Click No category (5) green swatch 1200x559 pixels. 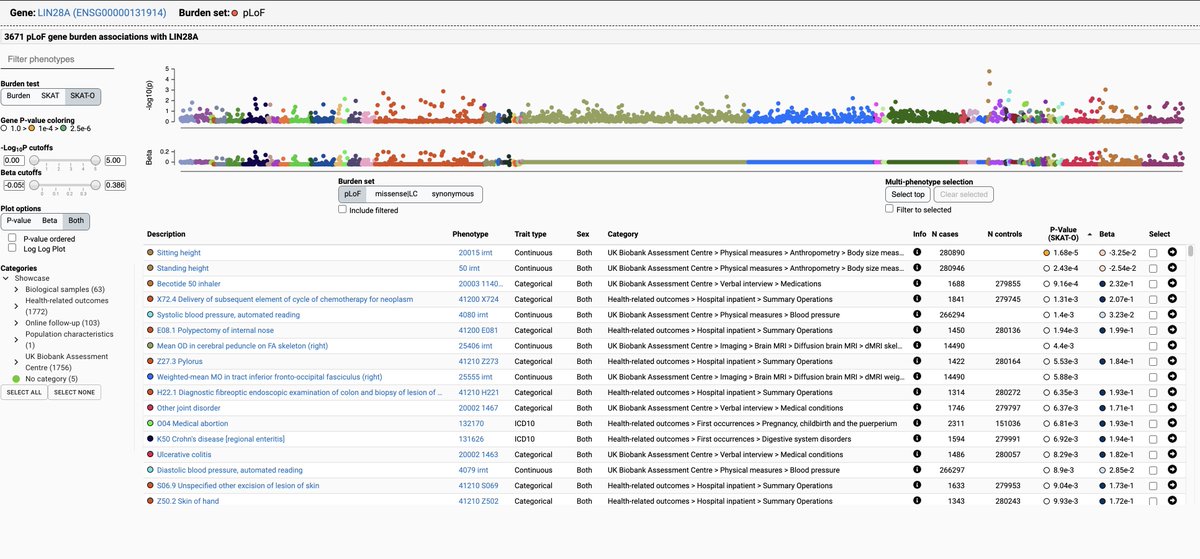coord(15,379)
